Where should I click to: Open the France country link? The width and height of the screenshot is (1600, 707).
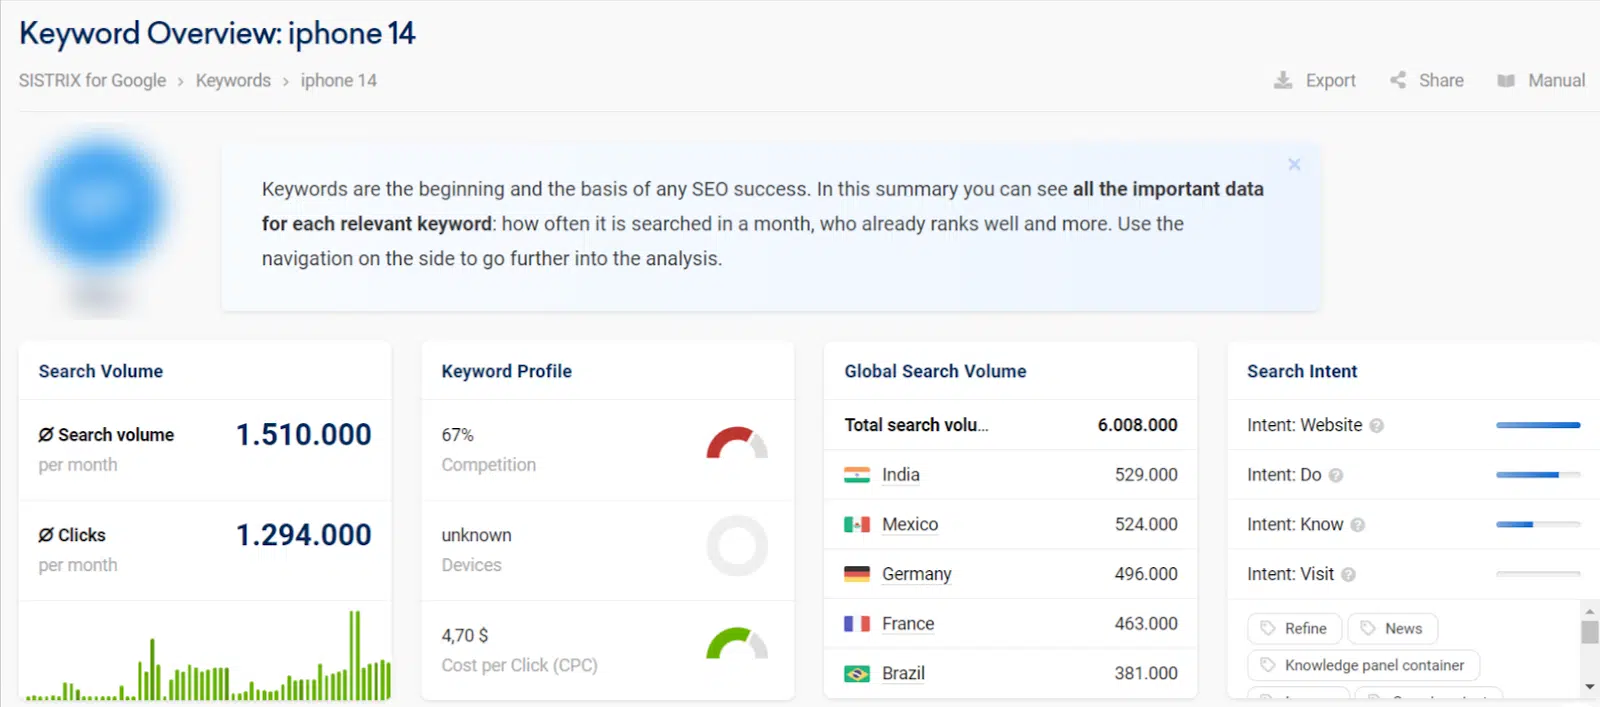coord(908,624)
